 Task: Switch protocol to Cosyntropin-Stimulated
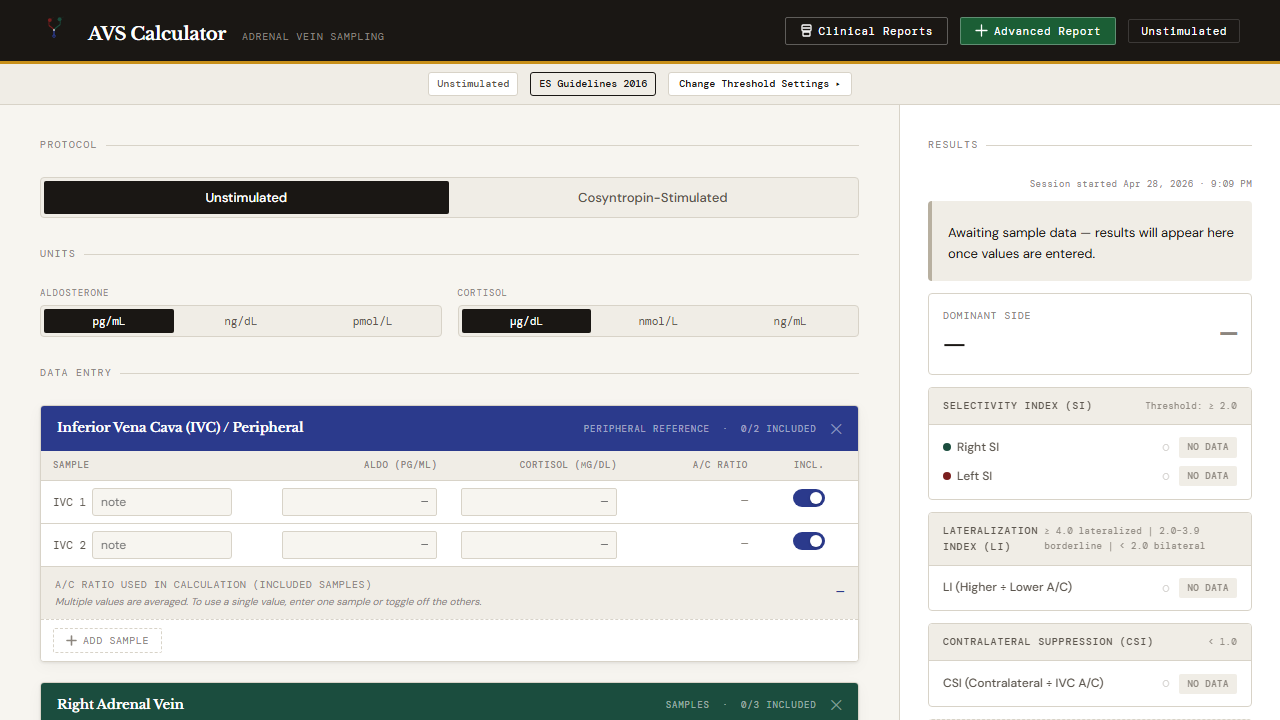coord(652,197)
